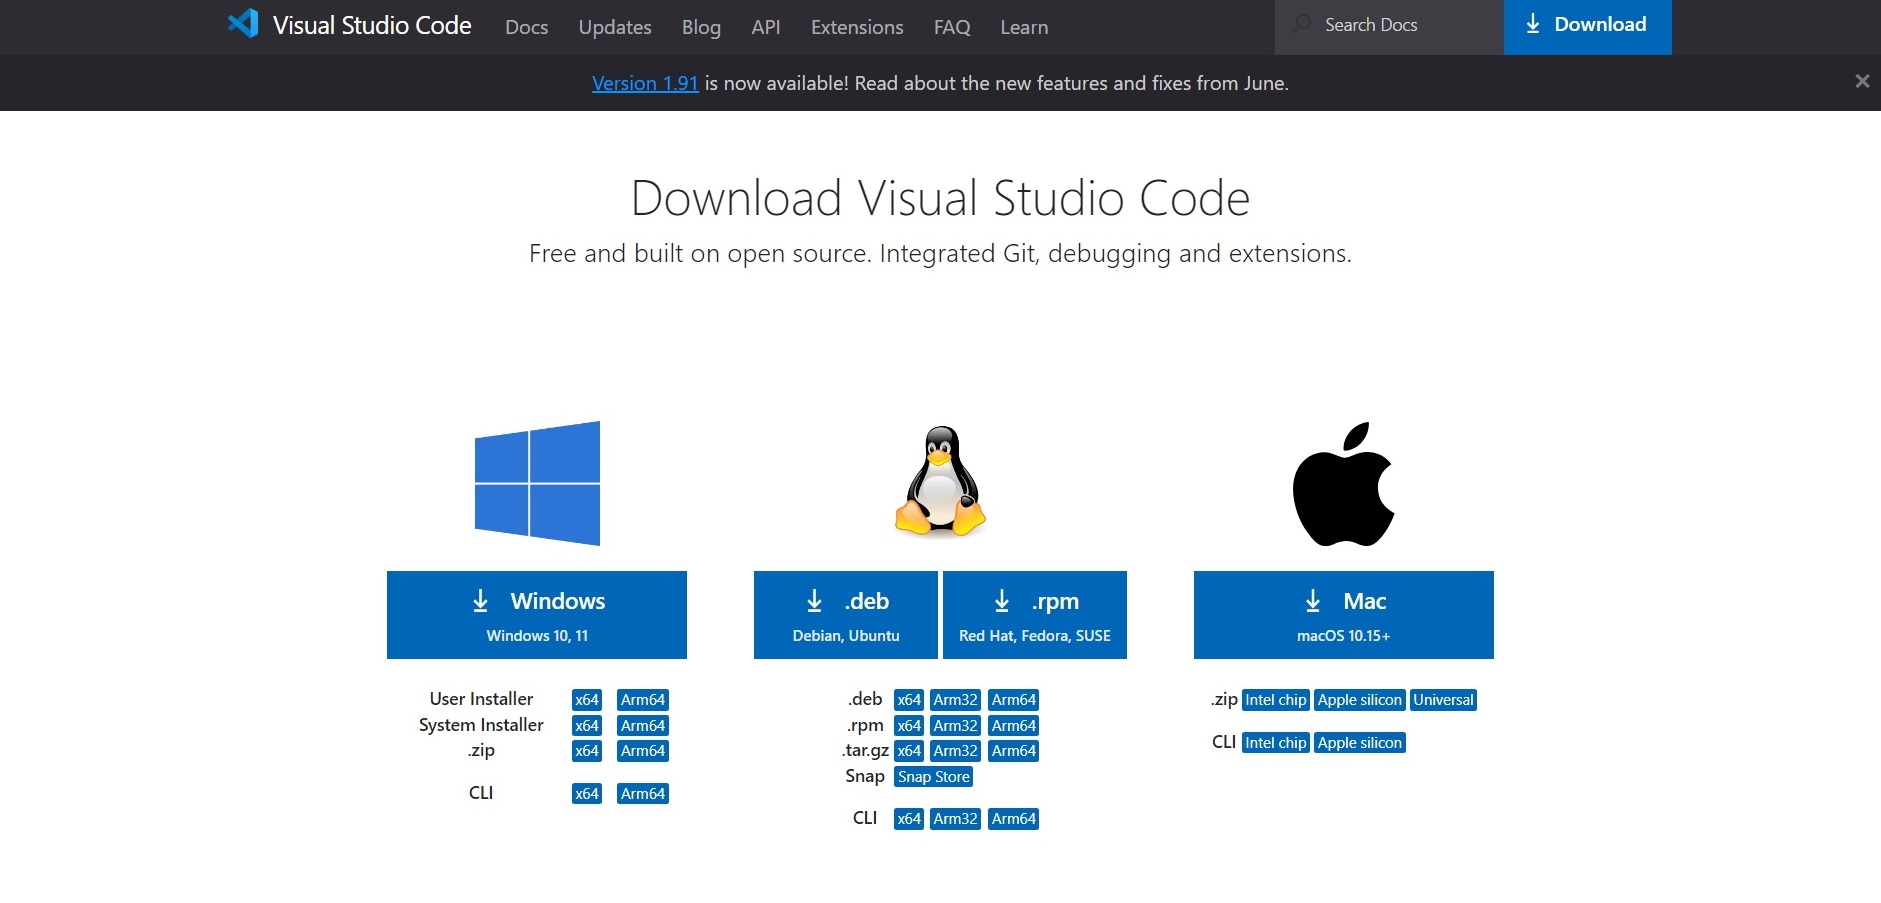Download Mac .zip for Apple silicon
The width and height of the screenshot is (1881, 903).
1360,700
